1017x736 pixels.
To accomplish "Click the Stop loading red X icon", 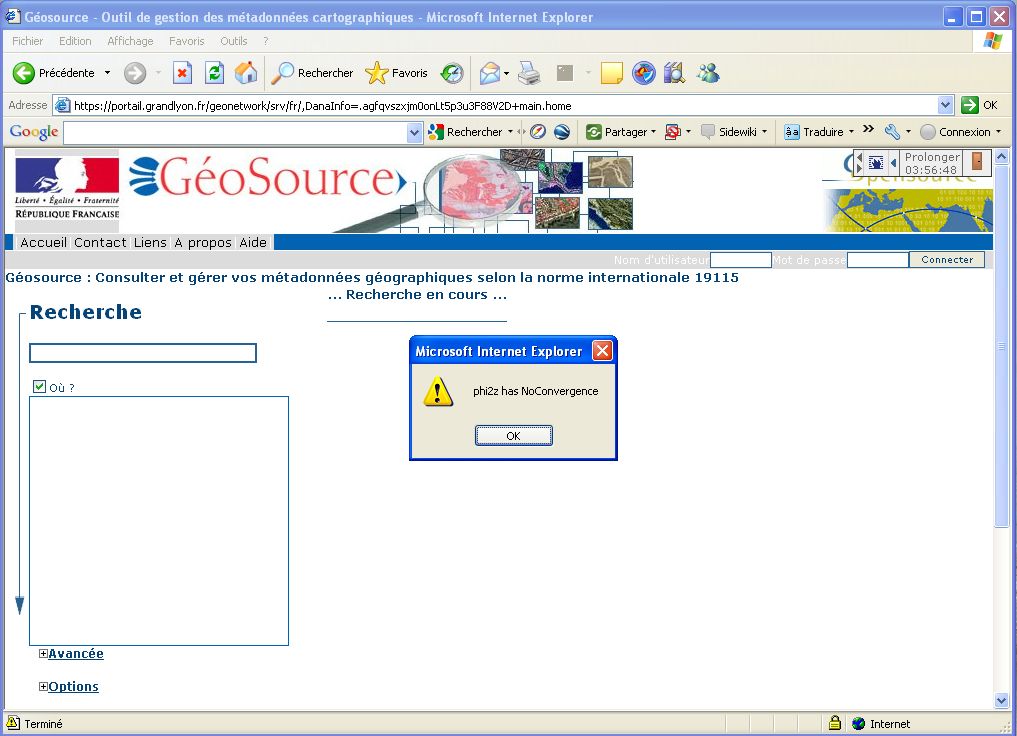I will point(183,73).
